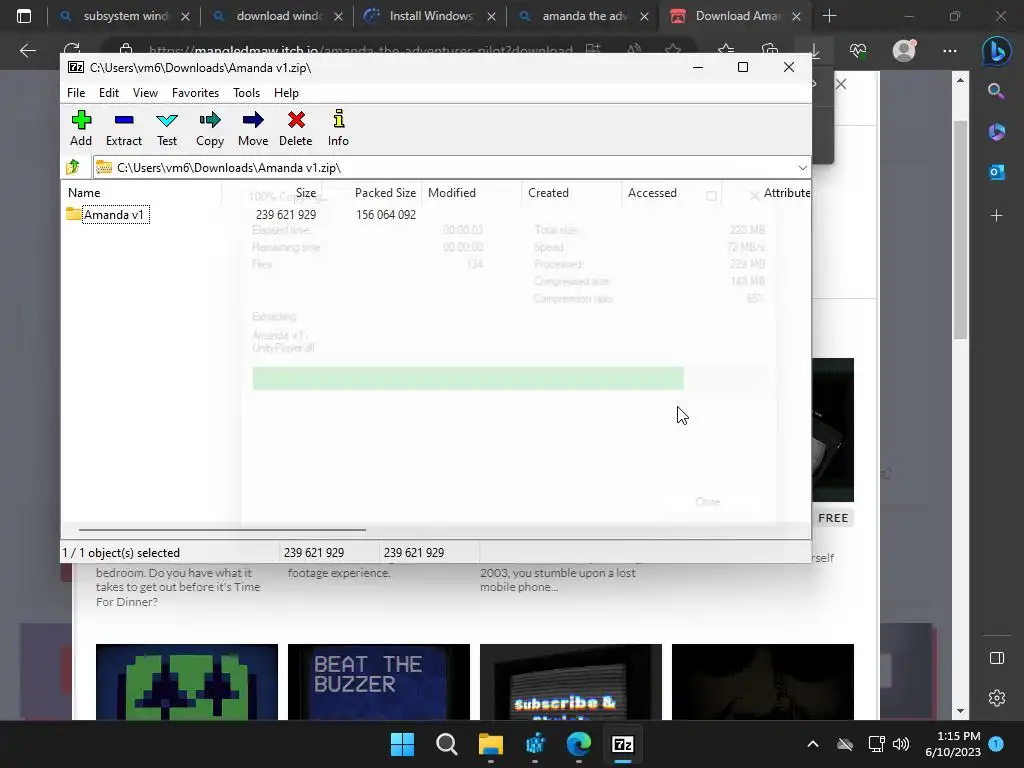The image size is (1024, 768).
Task: Open Windows taskbar search
Action: (447, 744)
